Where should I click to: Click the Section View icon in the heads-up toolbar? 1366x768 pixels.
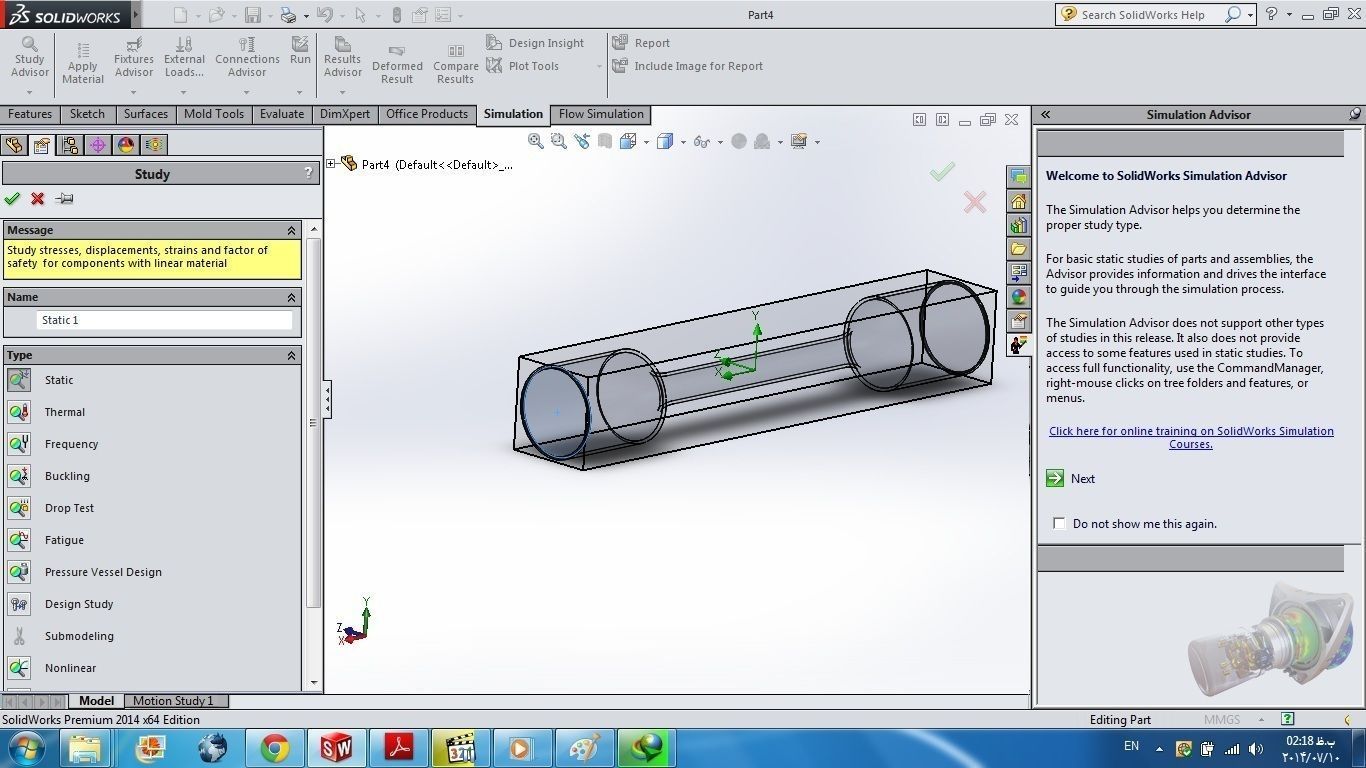coord(603,141)
